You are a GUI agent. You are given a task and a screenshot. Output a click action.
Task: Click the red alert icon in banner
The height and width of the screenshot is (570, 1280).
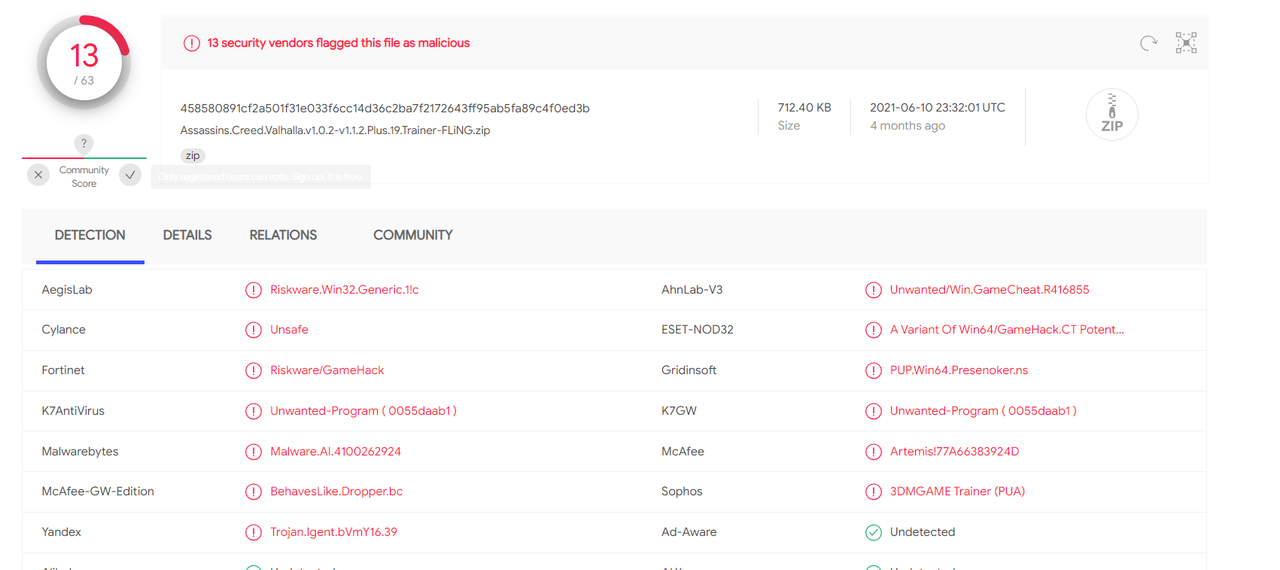coord(191,43)
